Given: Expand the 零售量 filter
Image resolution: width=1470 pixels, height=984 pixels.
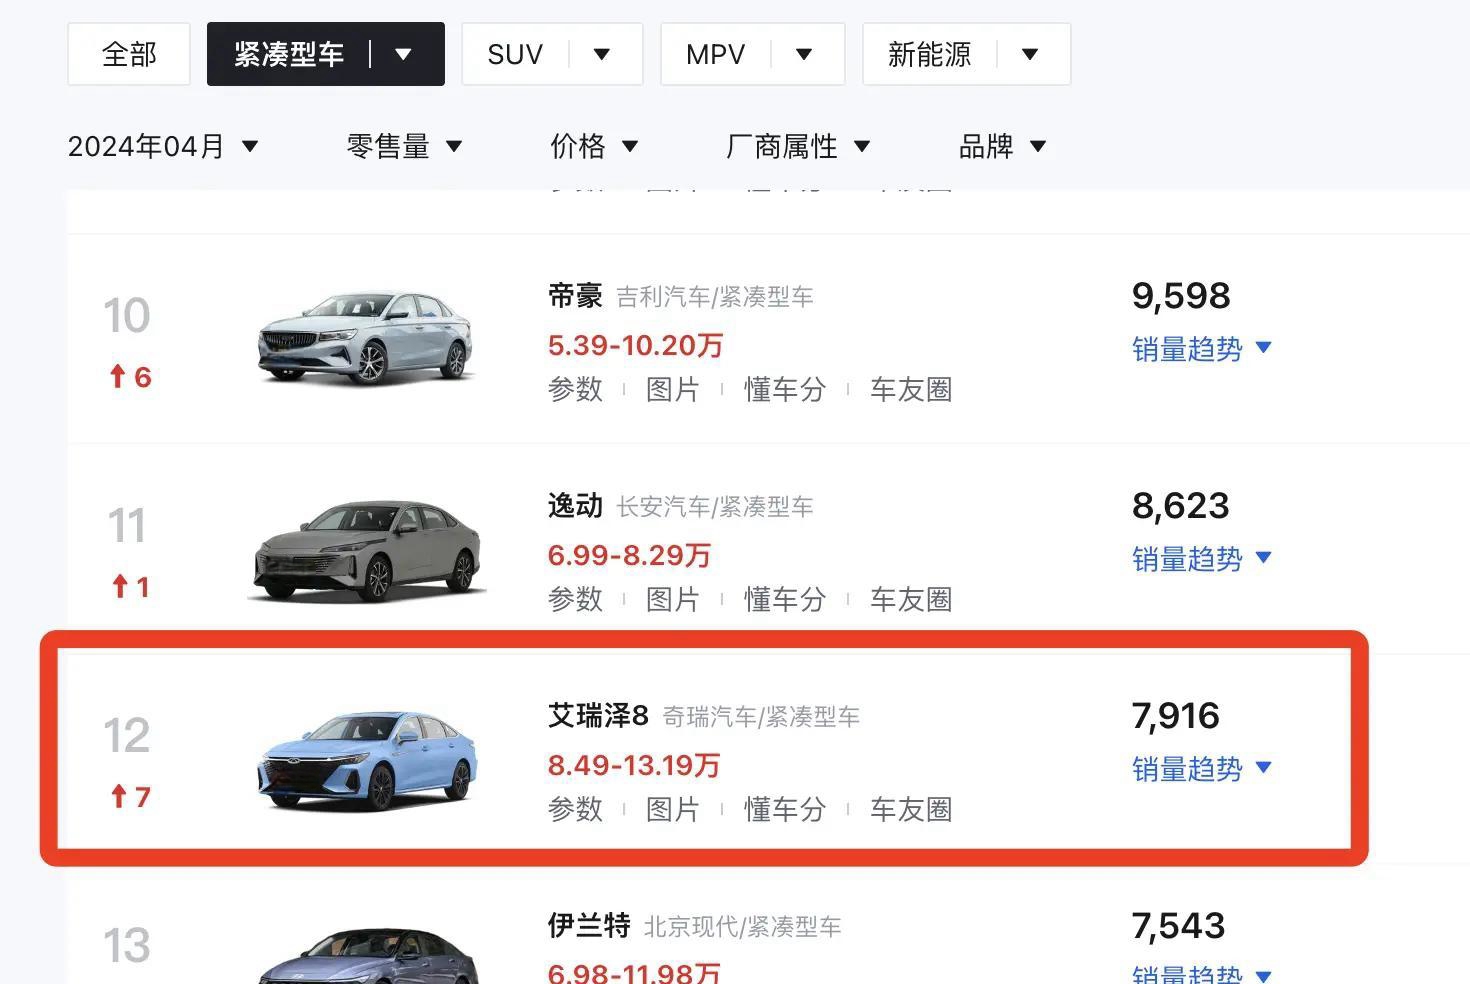Looking at the screenshot, I should 404,147.
